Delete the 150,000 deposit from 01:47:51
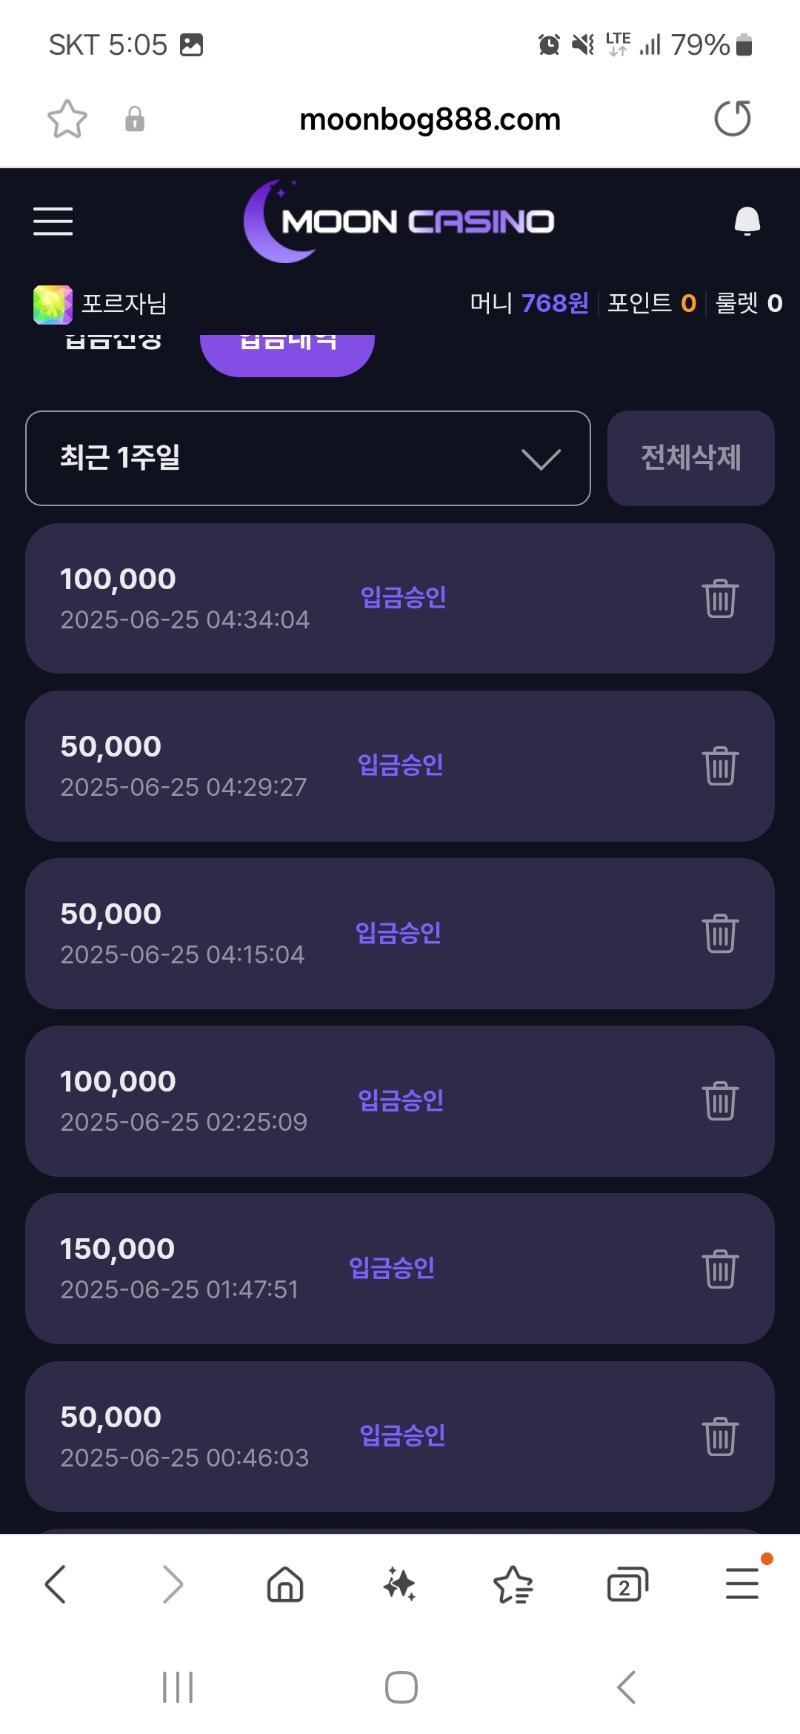The height and width of the screenshot is (1734, 800). 720,1268
